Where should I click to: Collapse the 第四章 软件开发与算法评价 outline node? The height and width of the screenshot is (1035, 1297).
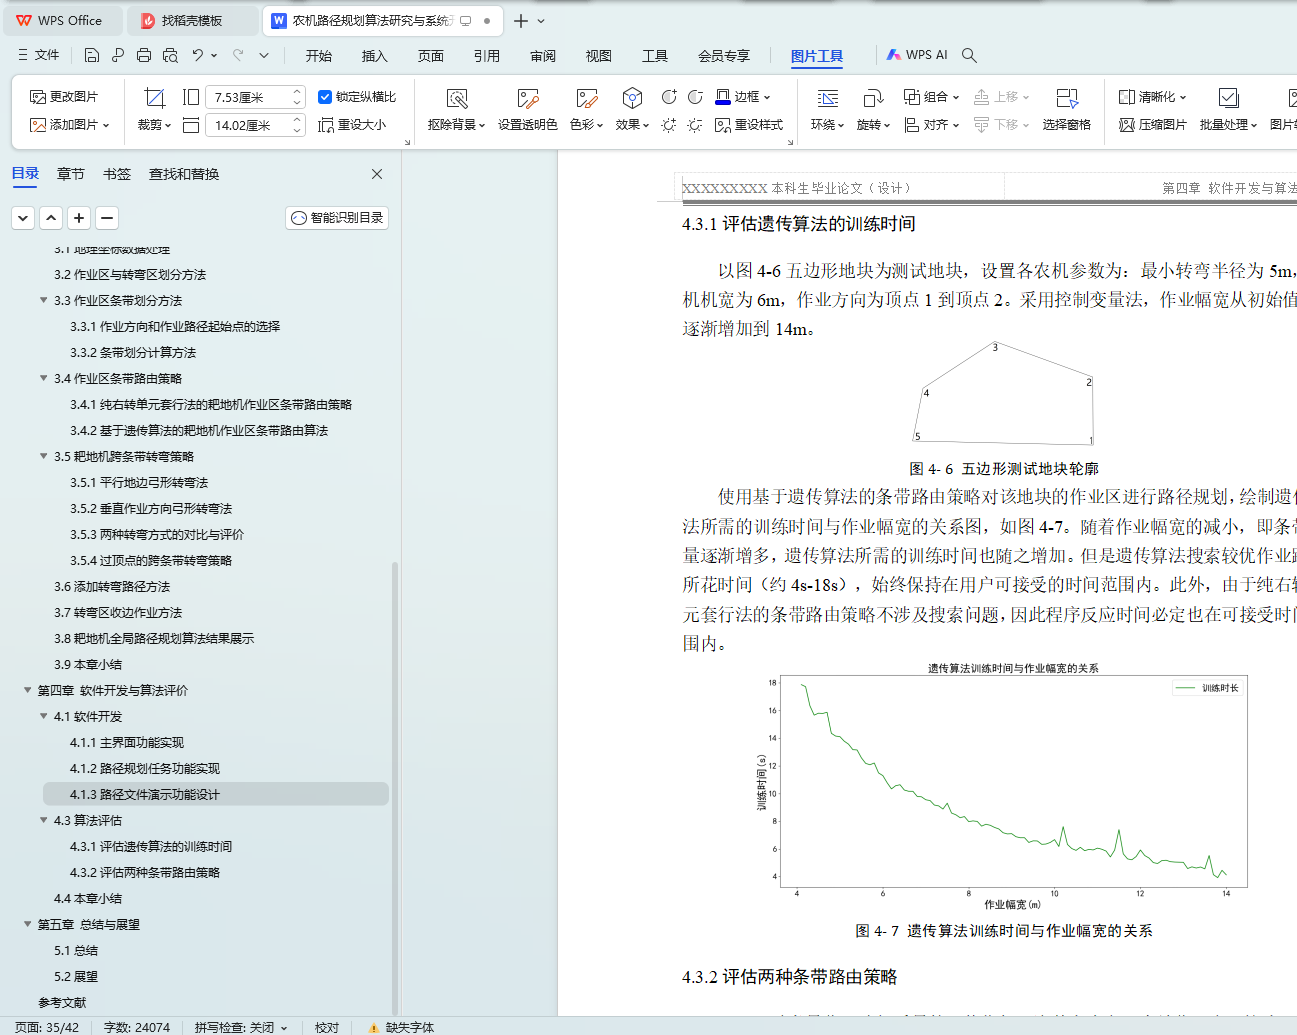[27, 690]
